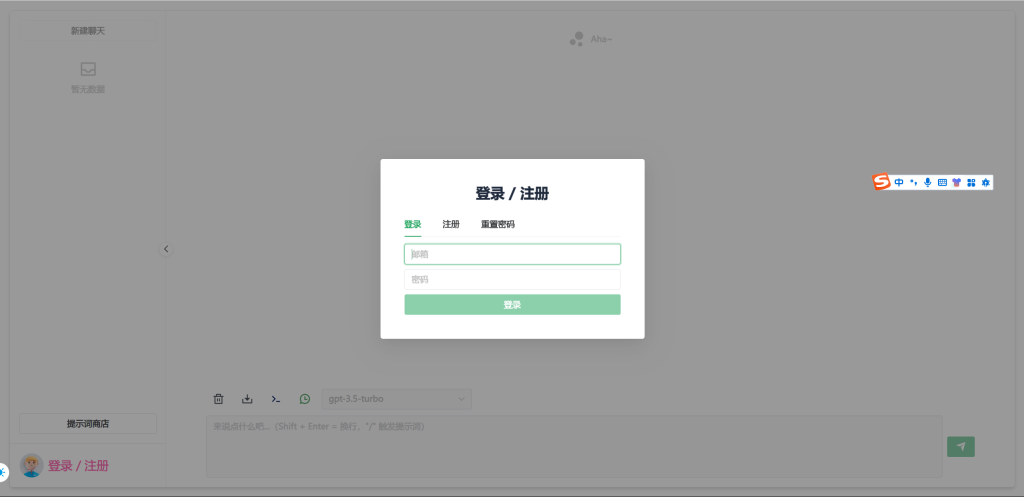Open the 提示词商店 button
Image resolution: width=1024 pixels, height=497 pixels.
(x=88, y=424)
